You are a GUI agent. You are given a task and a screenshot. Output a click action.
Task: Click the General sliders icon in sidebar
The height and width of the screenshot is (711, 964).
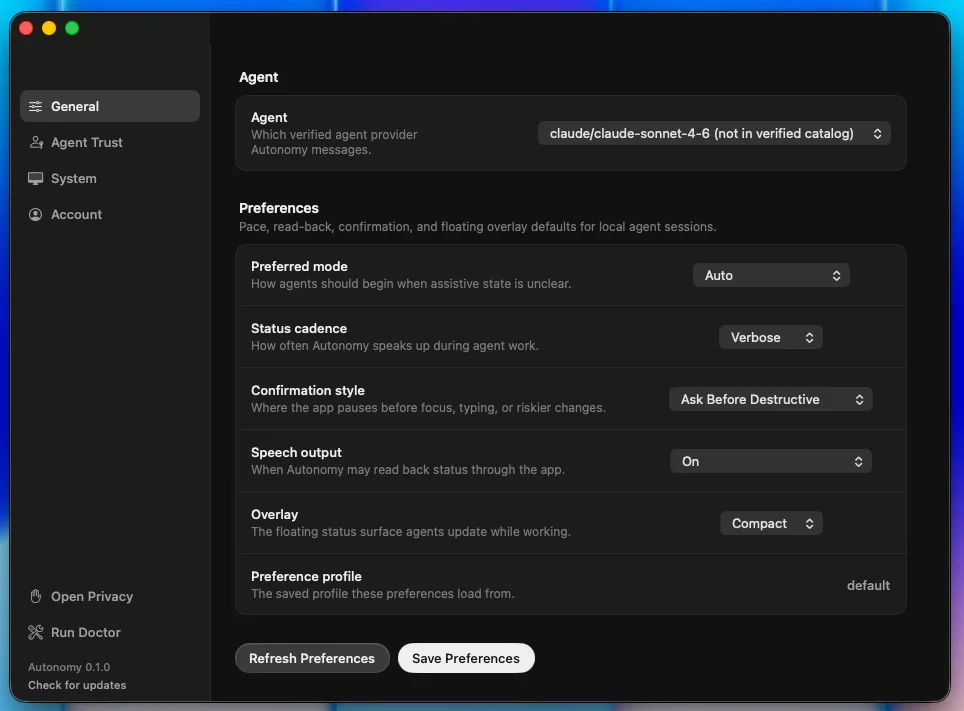pos(36,106)
